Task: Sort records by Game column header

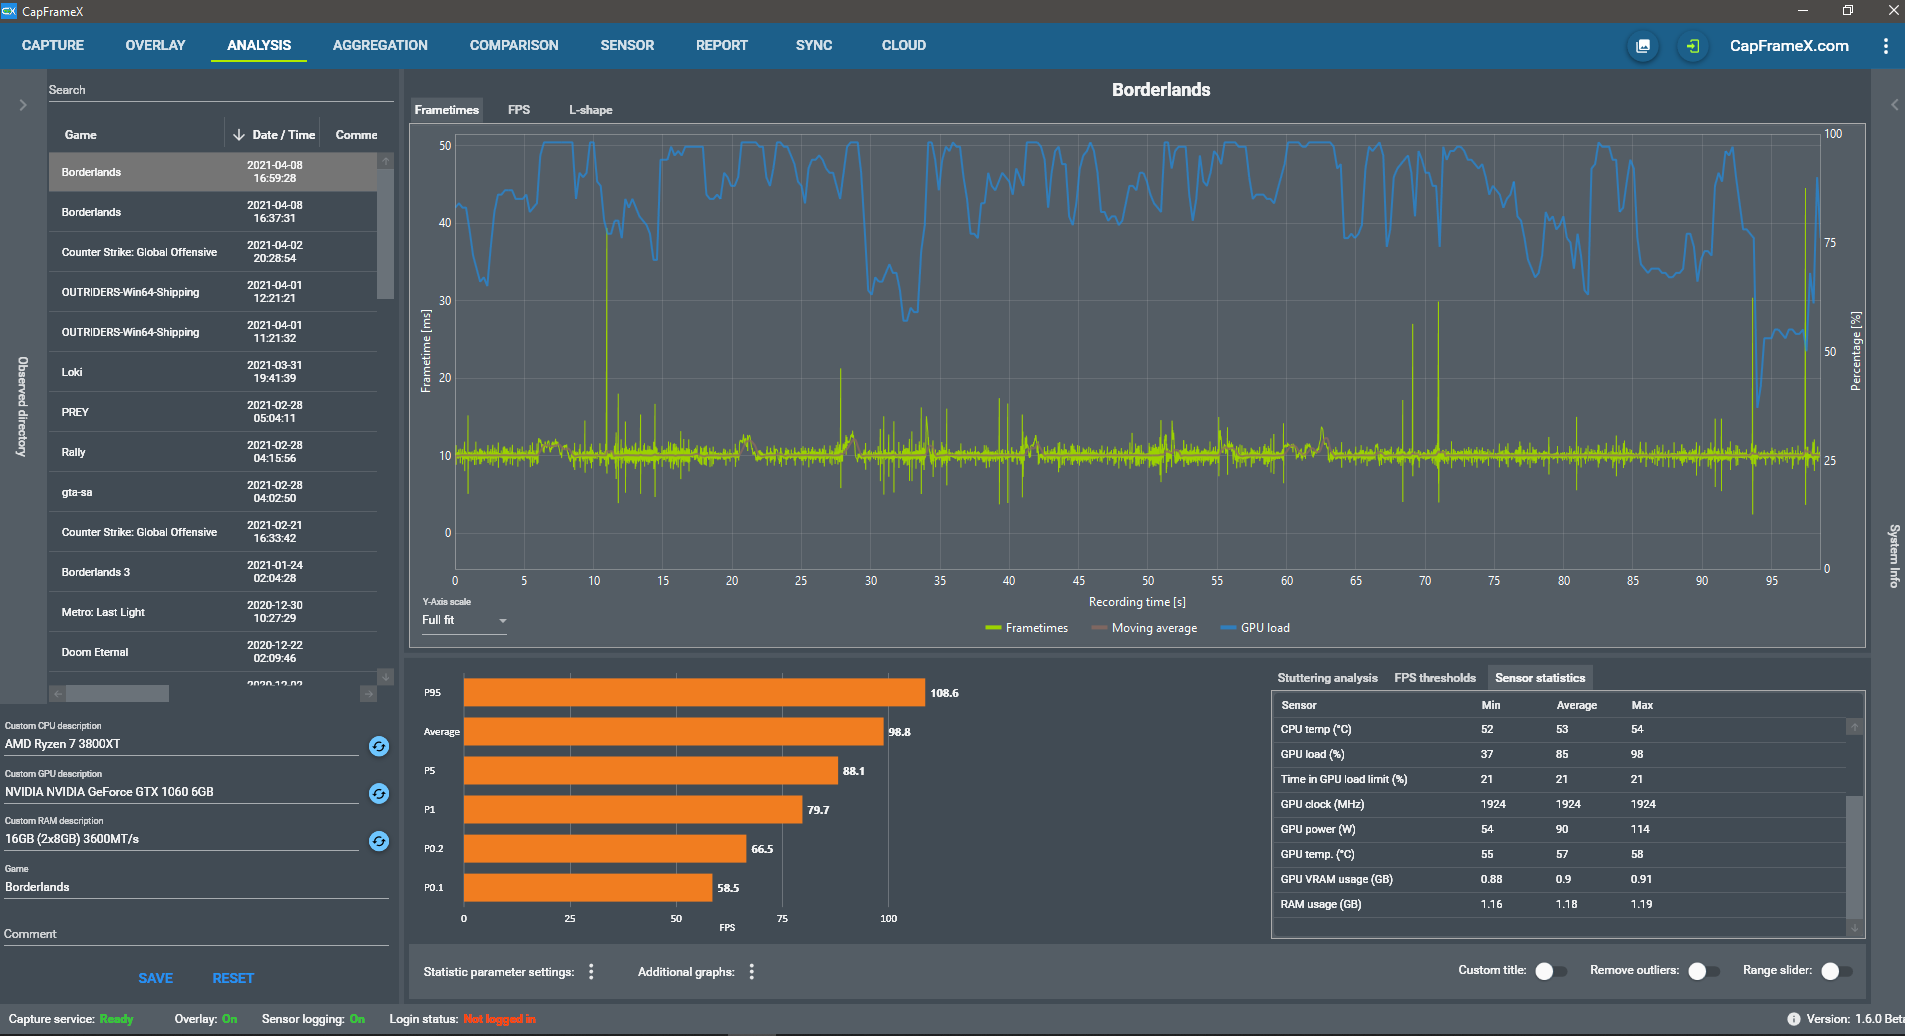Action: pos(80,135)
